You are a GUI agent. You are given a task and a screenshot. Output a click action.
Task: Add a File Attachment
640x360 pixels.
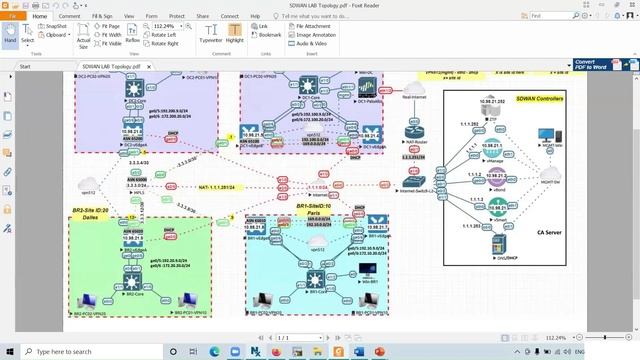[309, 26]
